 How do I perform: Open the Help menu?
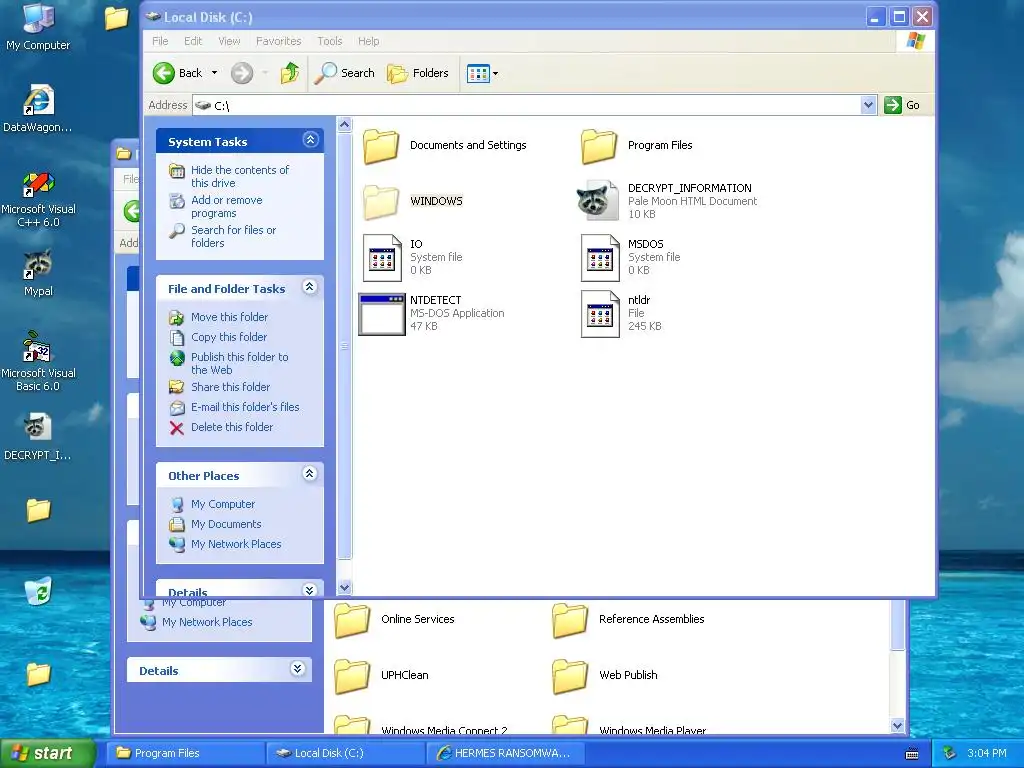tap(368, 41)
